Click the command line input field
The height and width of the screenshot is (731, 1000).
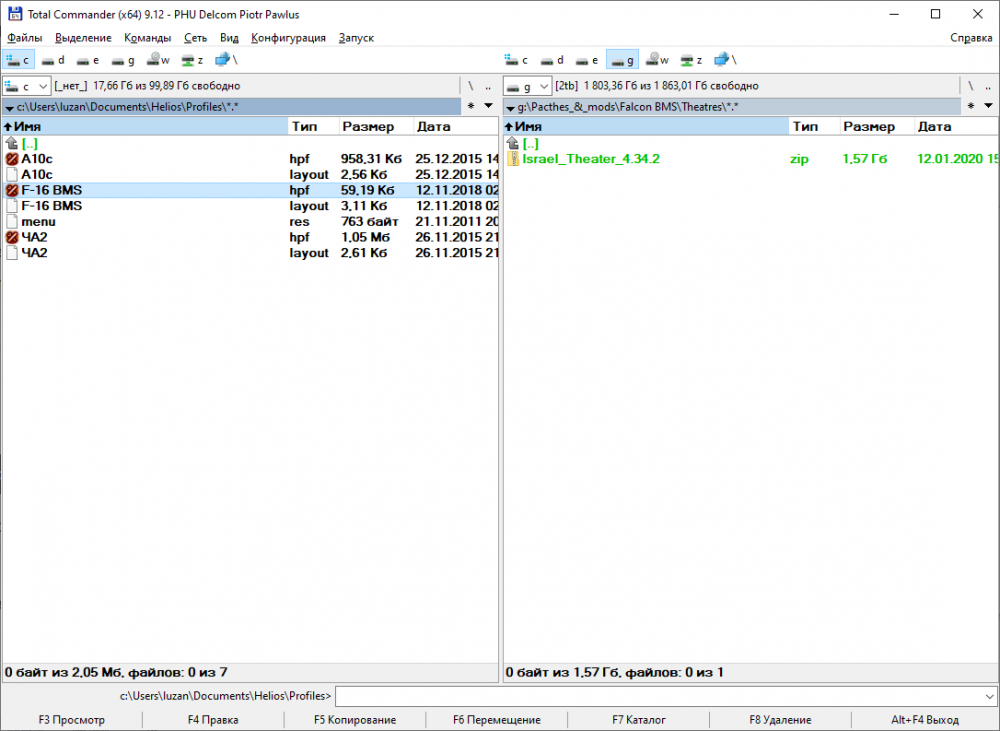[658, 696]
